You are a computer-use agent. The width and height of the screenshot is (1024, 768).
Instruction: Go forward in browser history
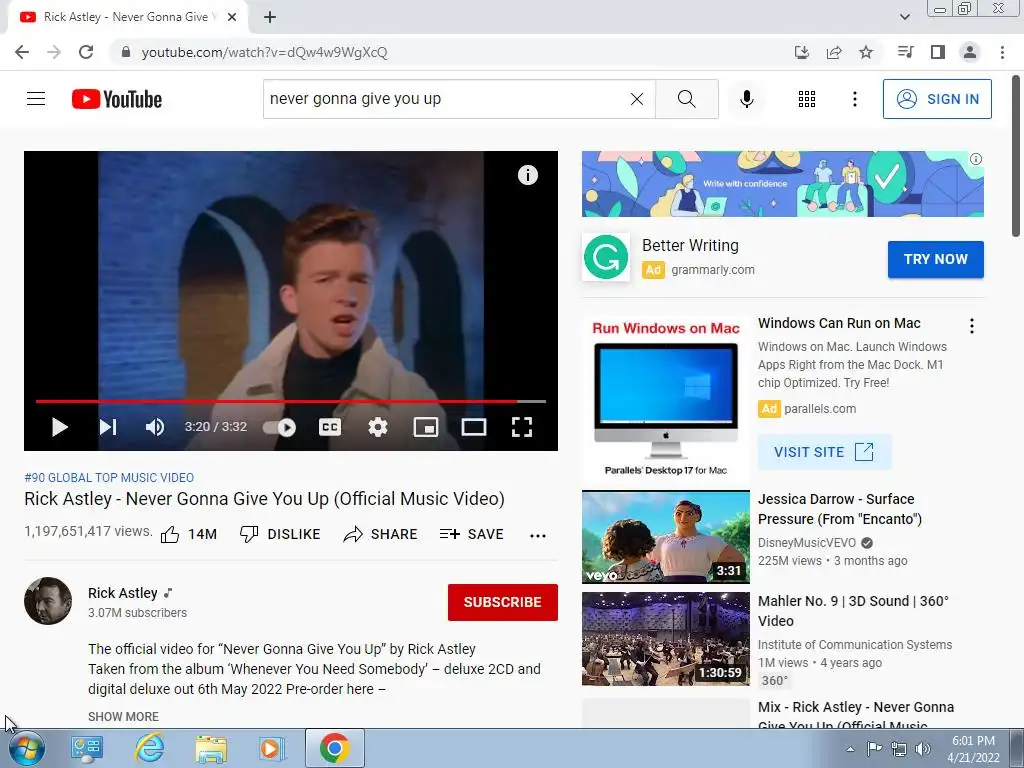tap(54, 52)
